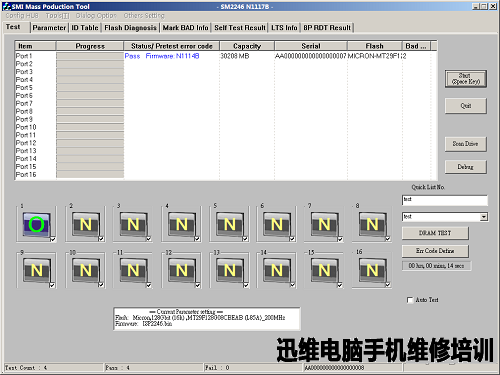This screenshot has height=375, width=500.
Task: Click the Port 1 progress bar
Action: (90, 56)
